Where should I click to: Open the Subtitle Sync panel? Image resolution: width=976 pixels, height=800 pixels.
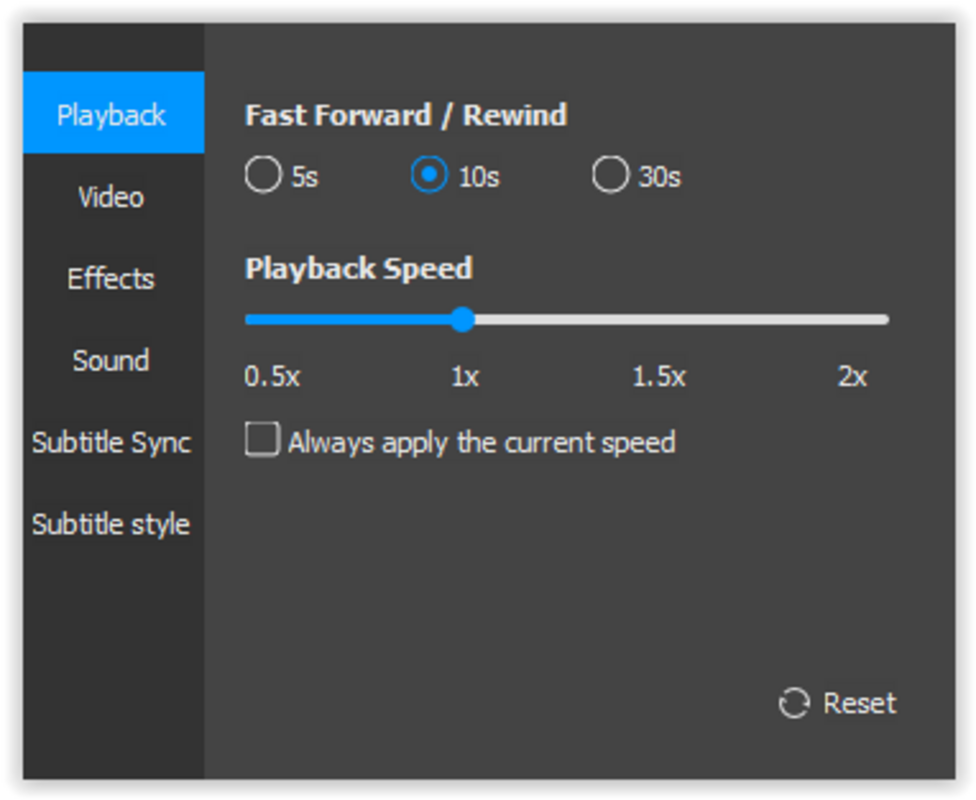[111, 442]
